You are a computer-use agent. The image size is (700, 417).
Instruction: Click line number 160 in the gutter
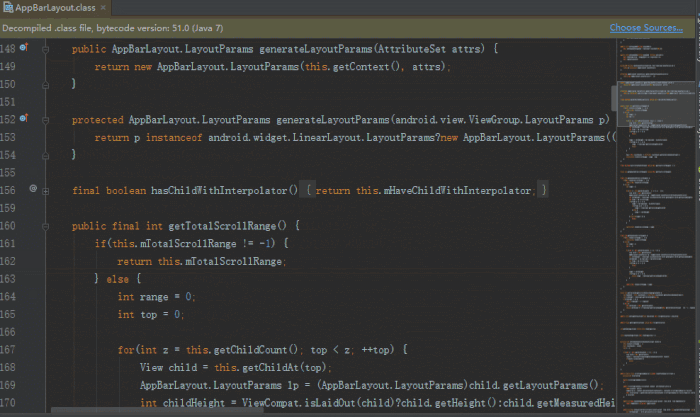click(8, 226)
